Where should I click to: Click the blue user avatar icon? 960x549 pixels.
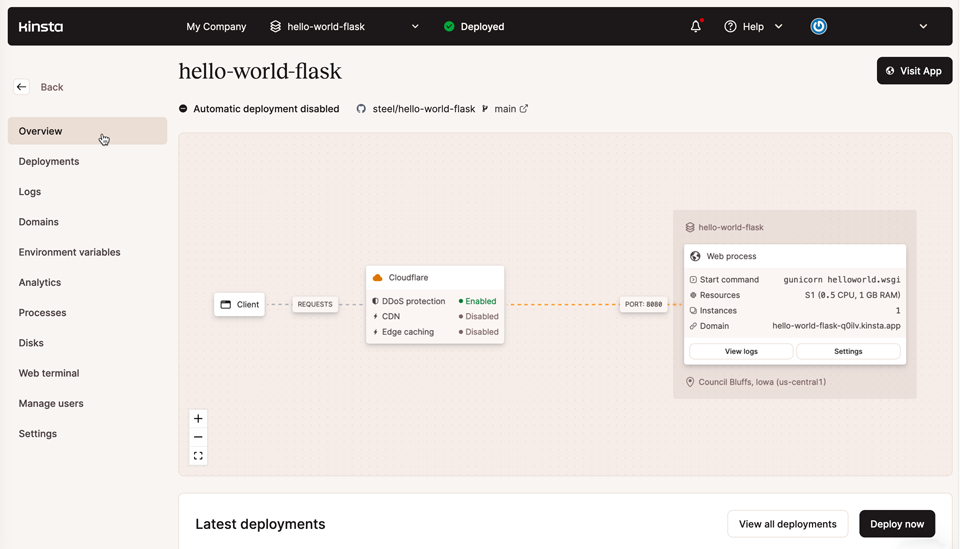click(819, 26)
